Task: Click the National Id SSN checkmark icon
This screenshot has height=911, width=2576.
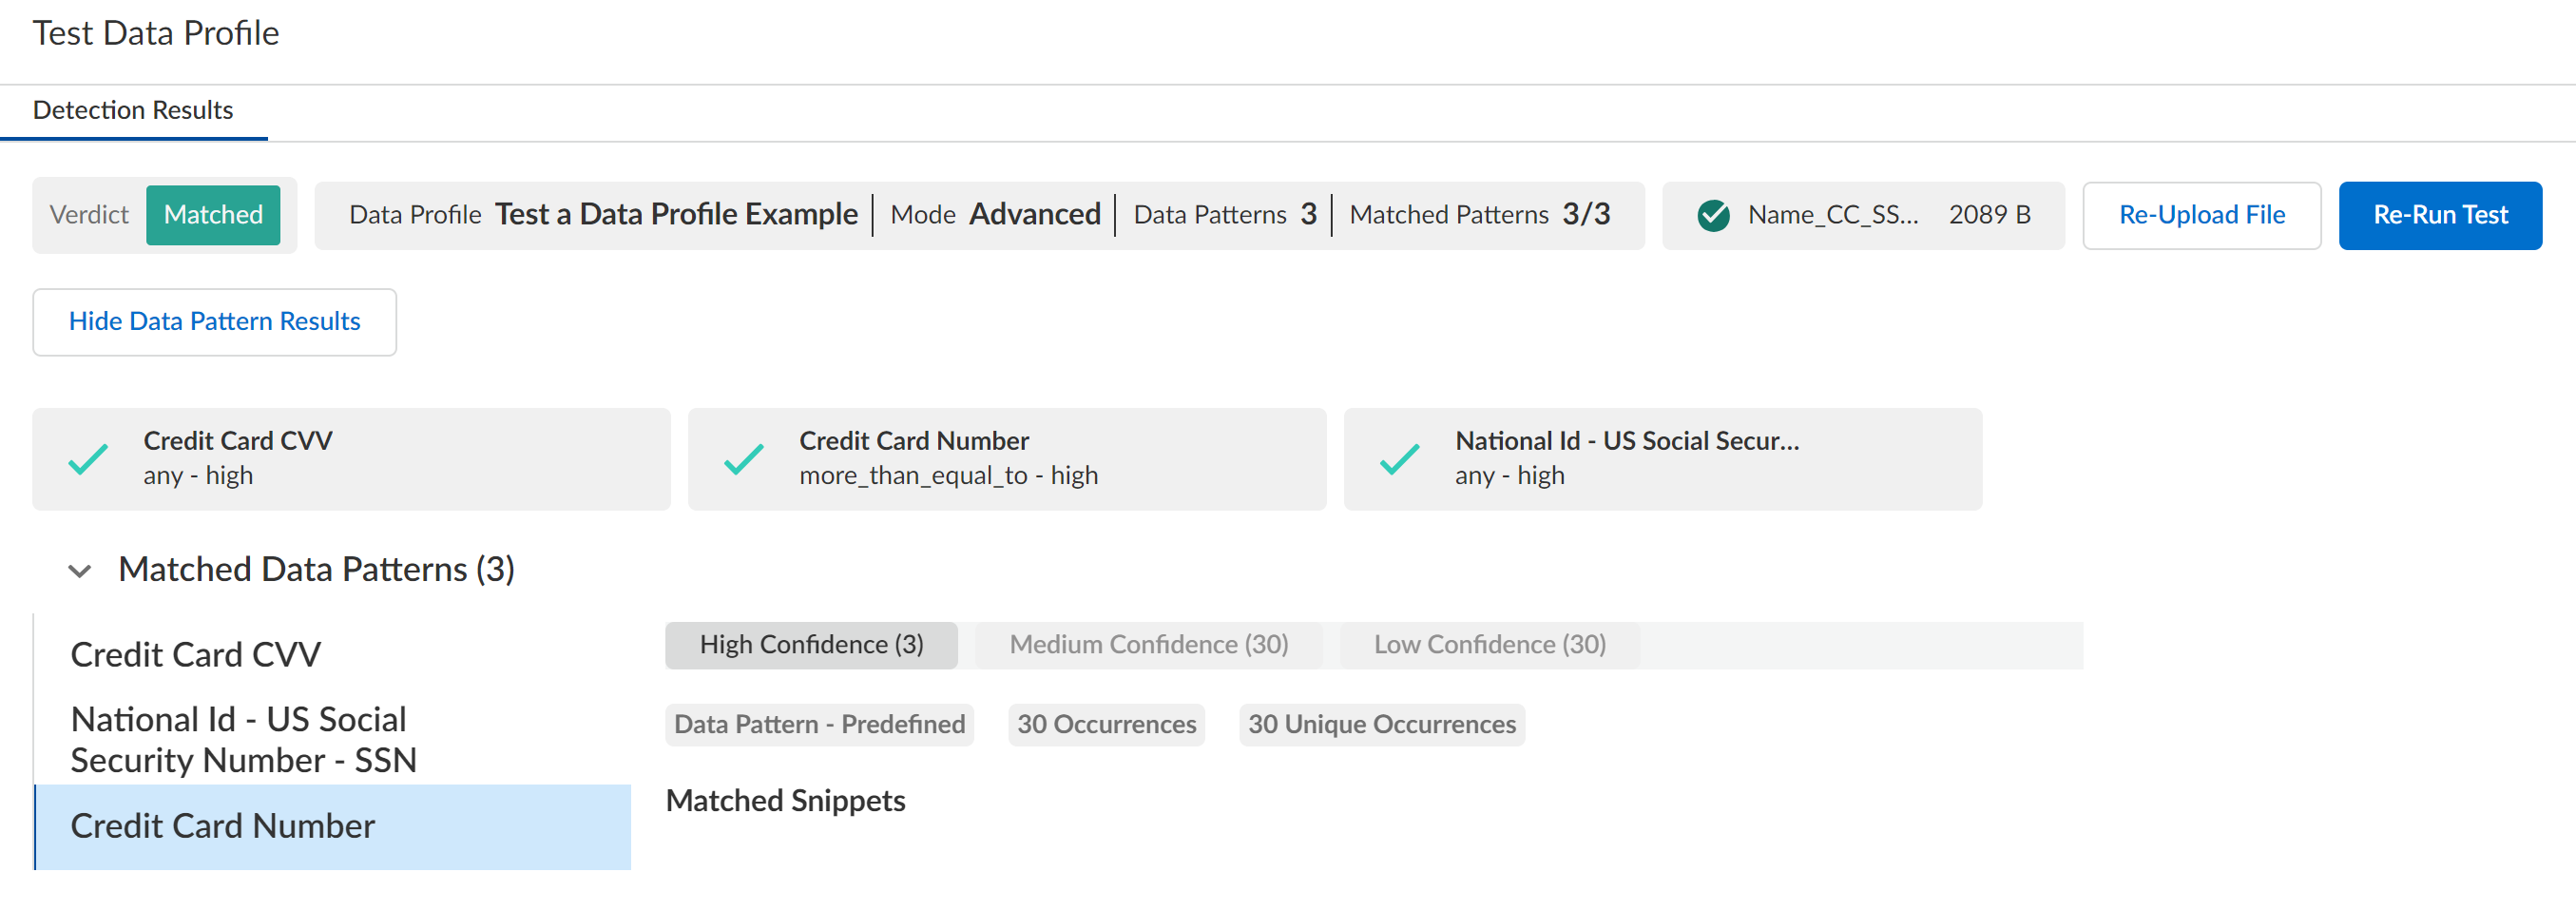Action: point(1399,459)
